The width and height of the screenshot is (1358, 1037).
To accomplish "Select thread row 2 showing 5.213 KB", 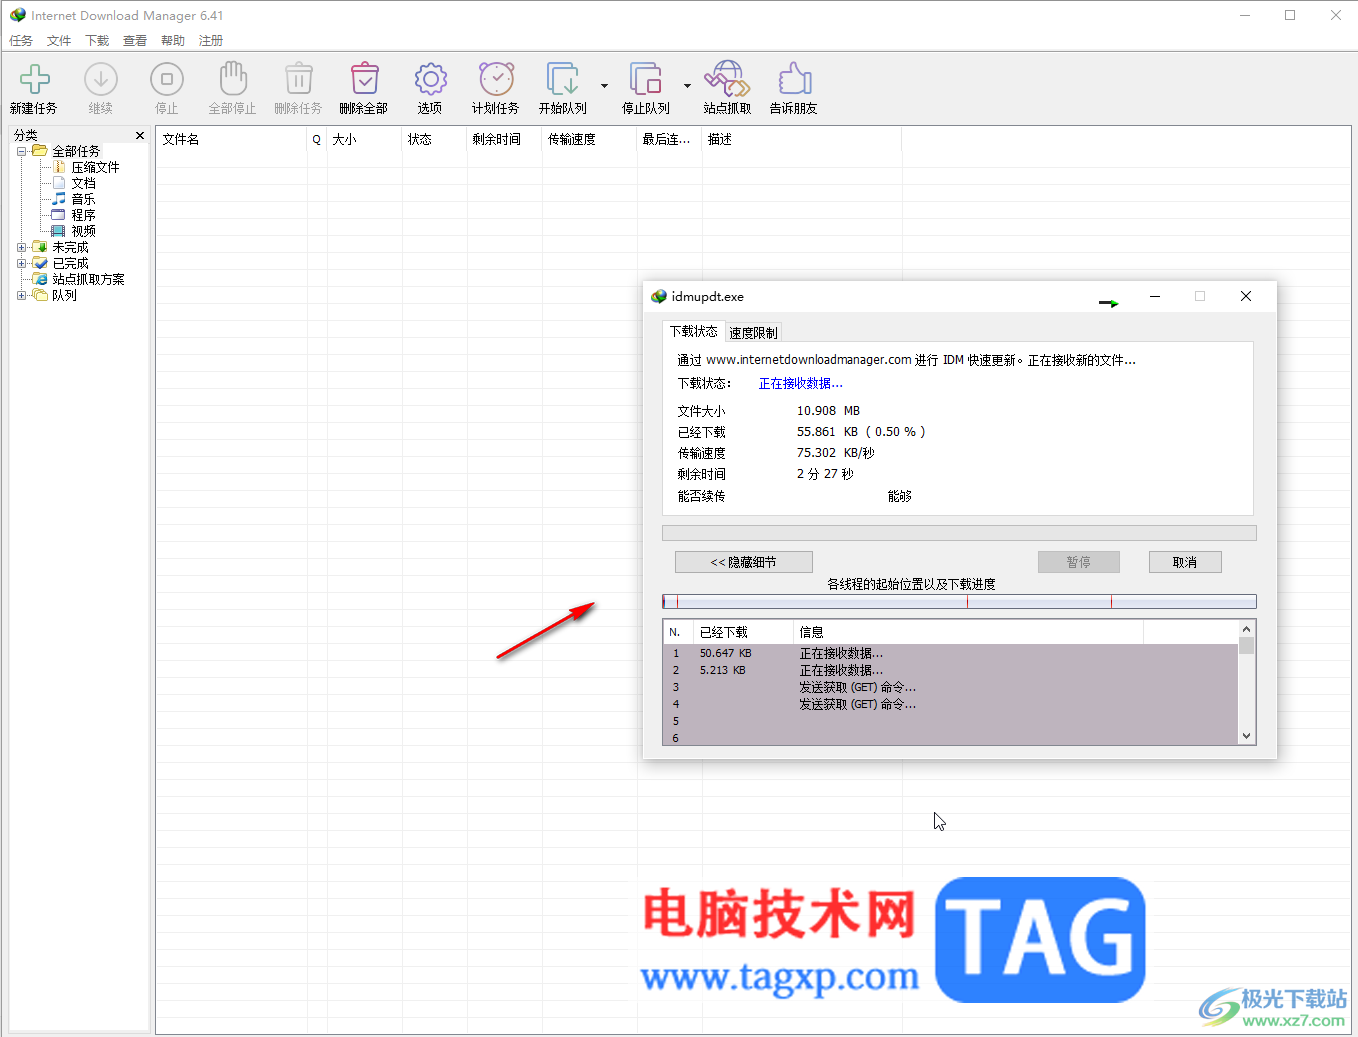I will point(951,670).
